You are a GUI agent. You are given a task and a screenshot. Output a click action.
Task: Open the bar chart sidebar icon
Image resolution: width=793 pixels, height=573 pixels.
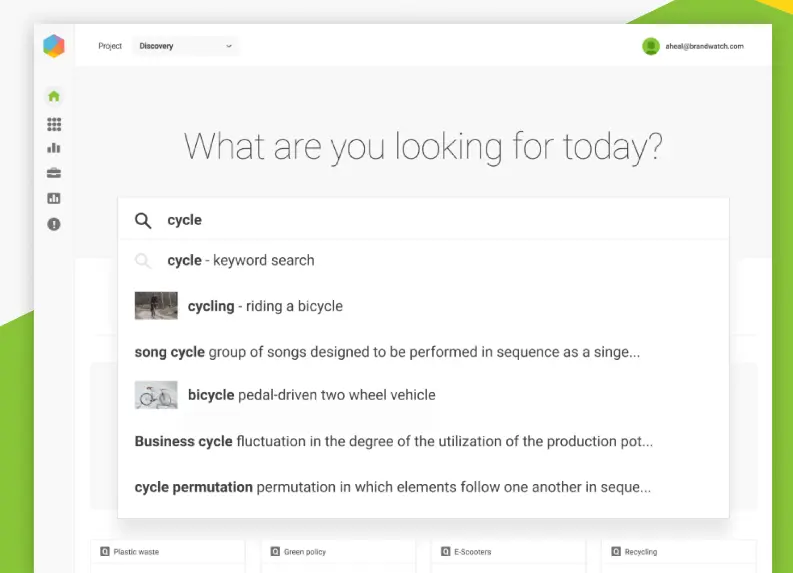pyautogui.click(x=54, y=148)
